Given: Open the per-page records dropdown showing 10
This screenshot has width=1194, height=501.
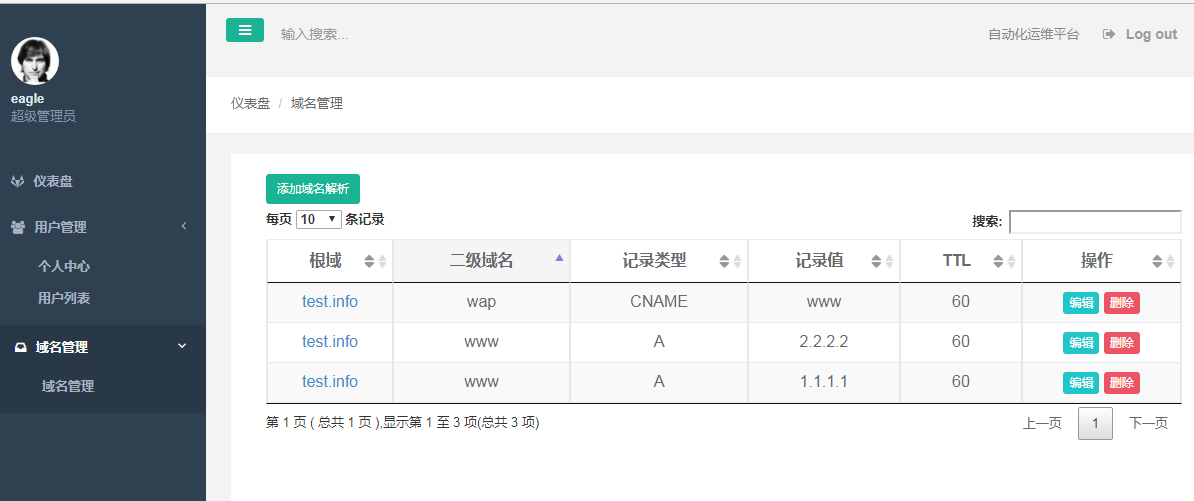Looking at the screenshot, I should coord(318,219).
